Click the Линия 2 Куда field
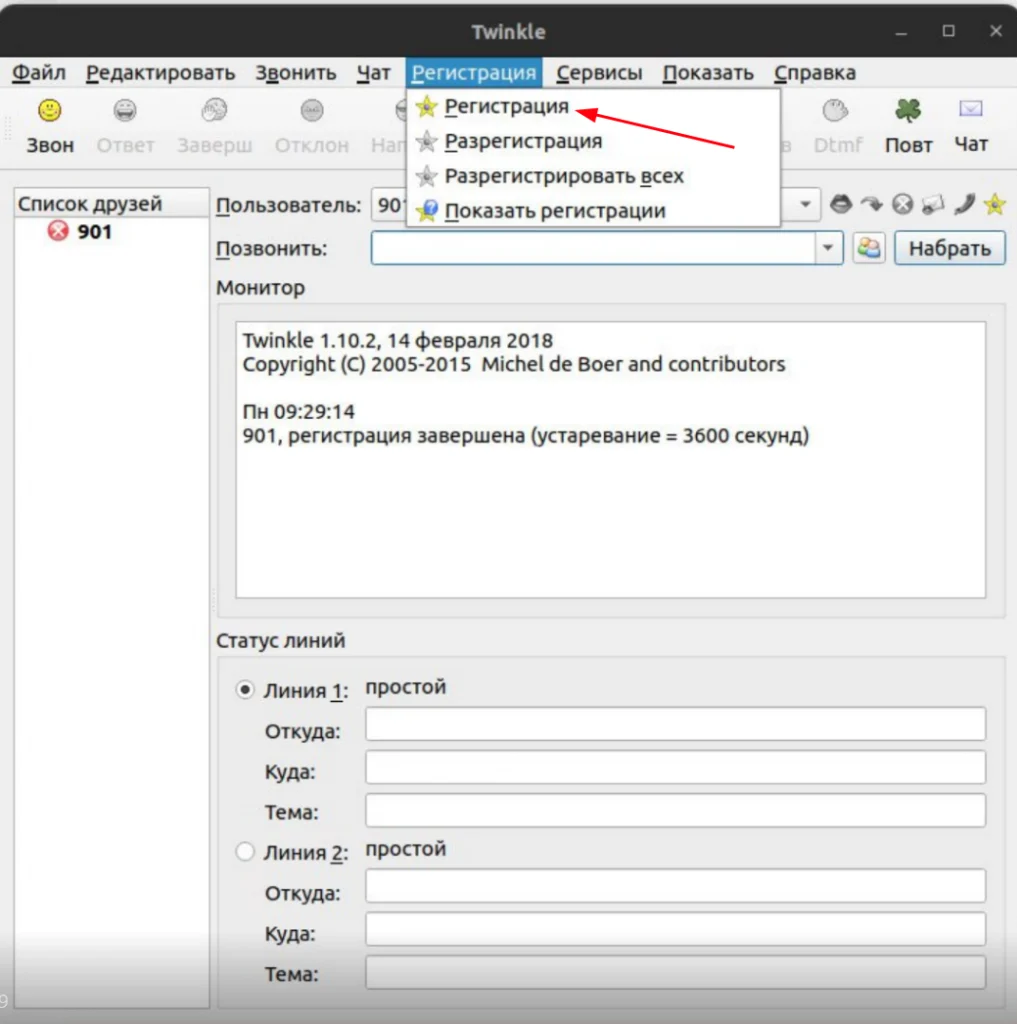This screenshot has width=1017, height=1024. (675, 929)
